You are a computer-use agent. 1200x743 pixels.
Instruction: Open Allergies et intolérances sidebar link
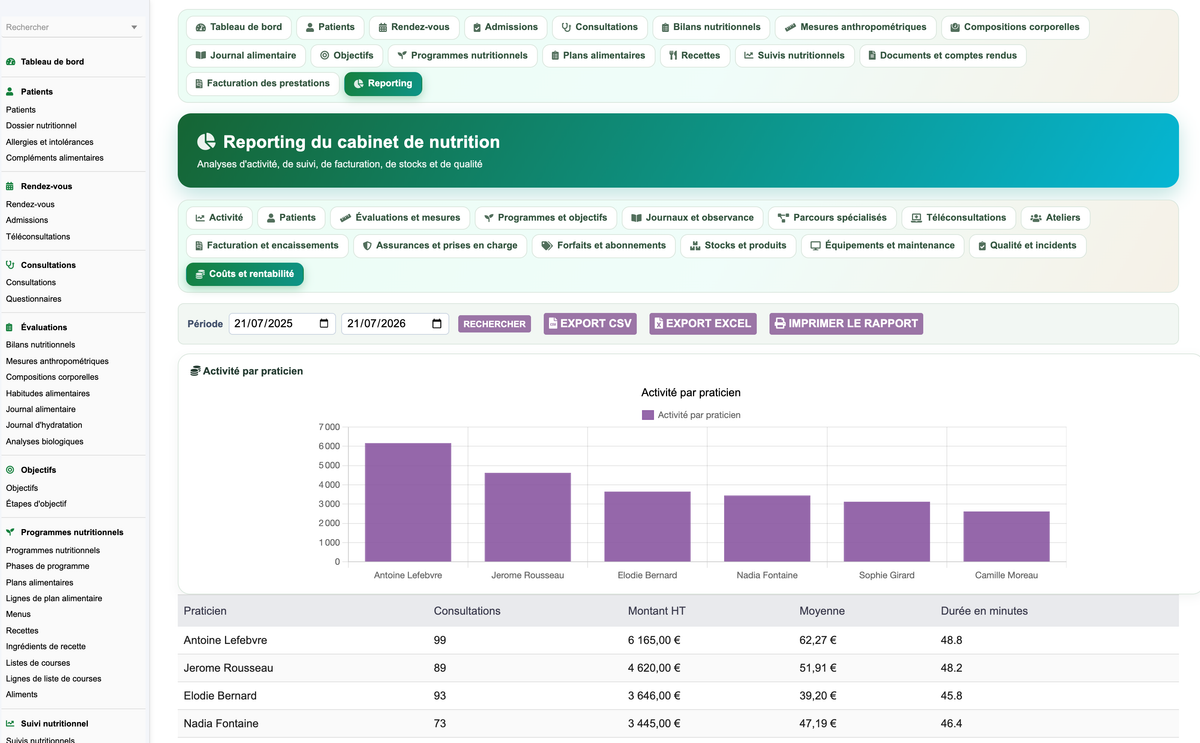click(50, 142)
